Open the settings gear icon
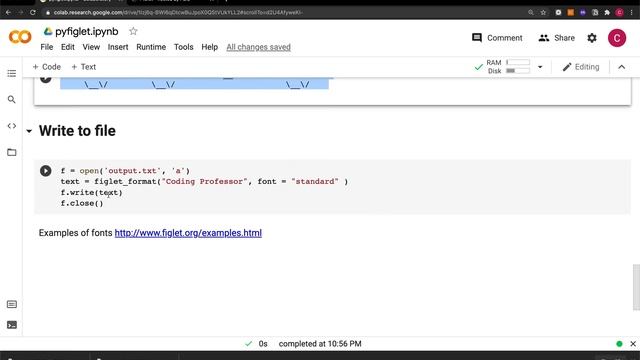Screen dimensions: 640x360 pos(592,38)
